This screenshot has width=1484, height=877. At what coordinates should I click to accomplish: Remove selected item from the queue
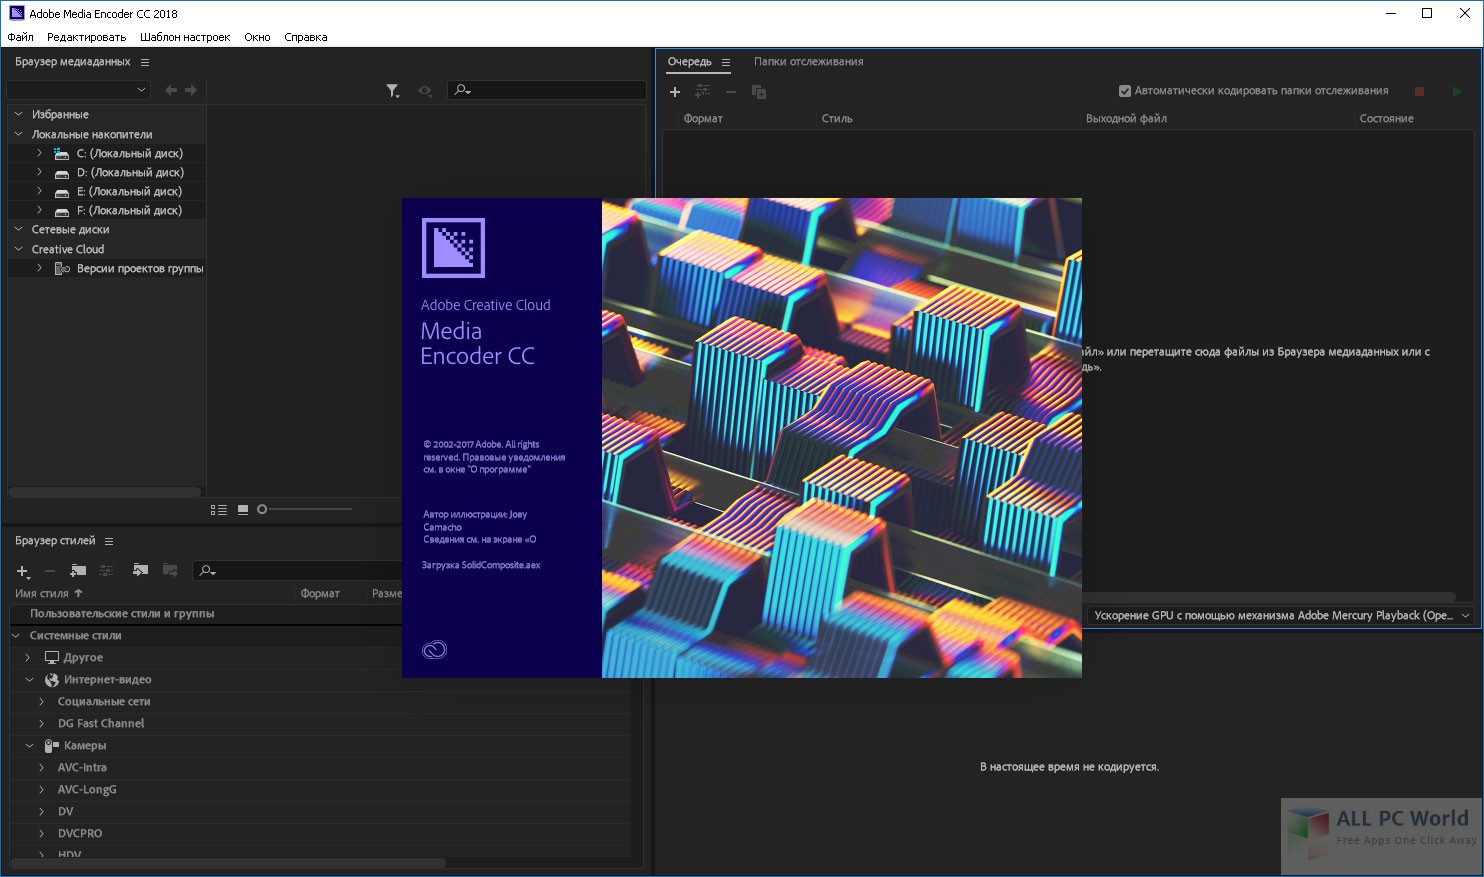731,92
